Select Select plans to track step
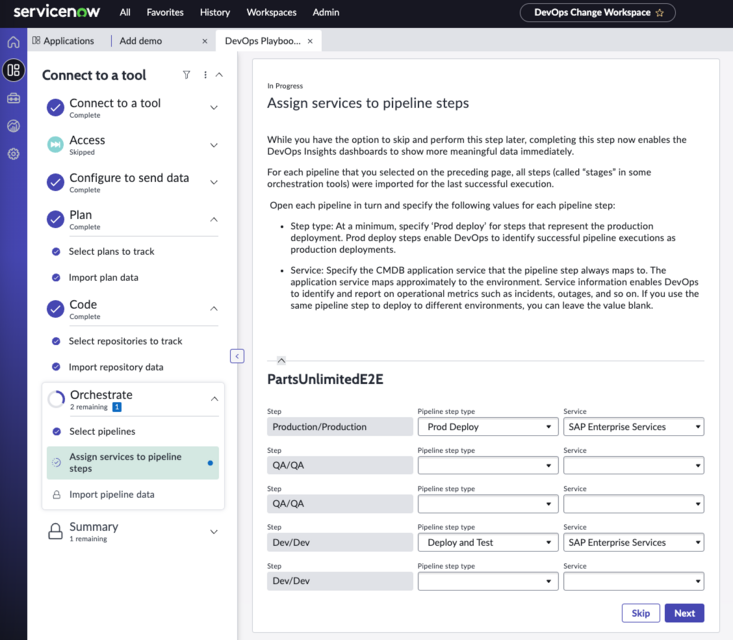 click(111, 252)
